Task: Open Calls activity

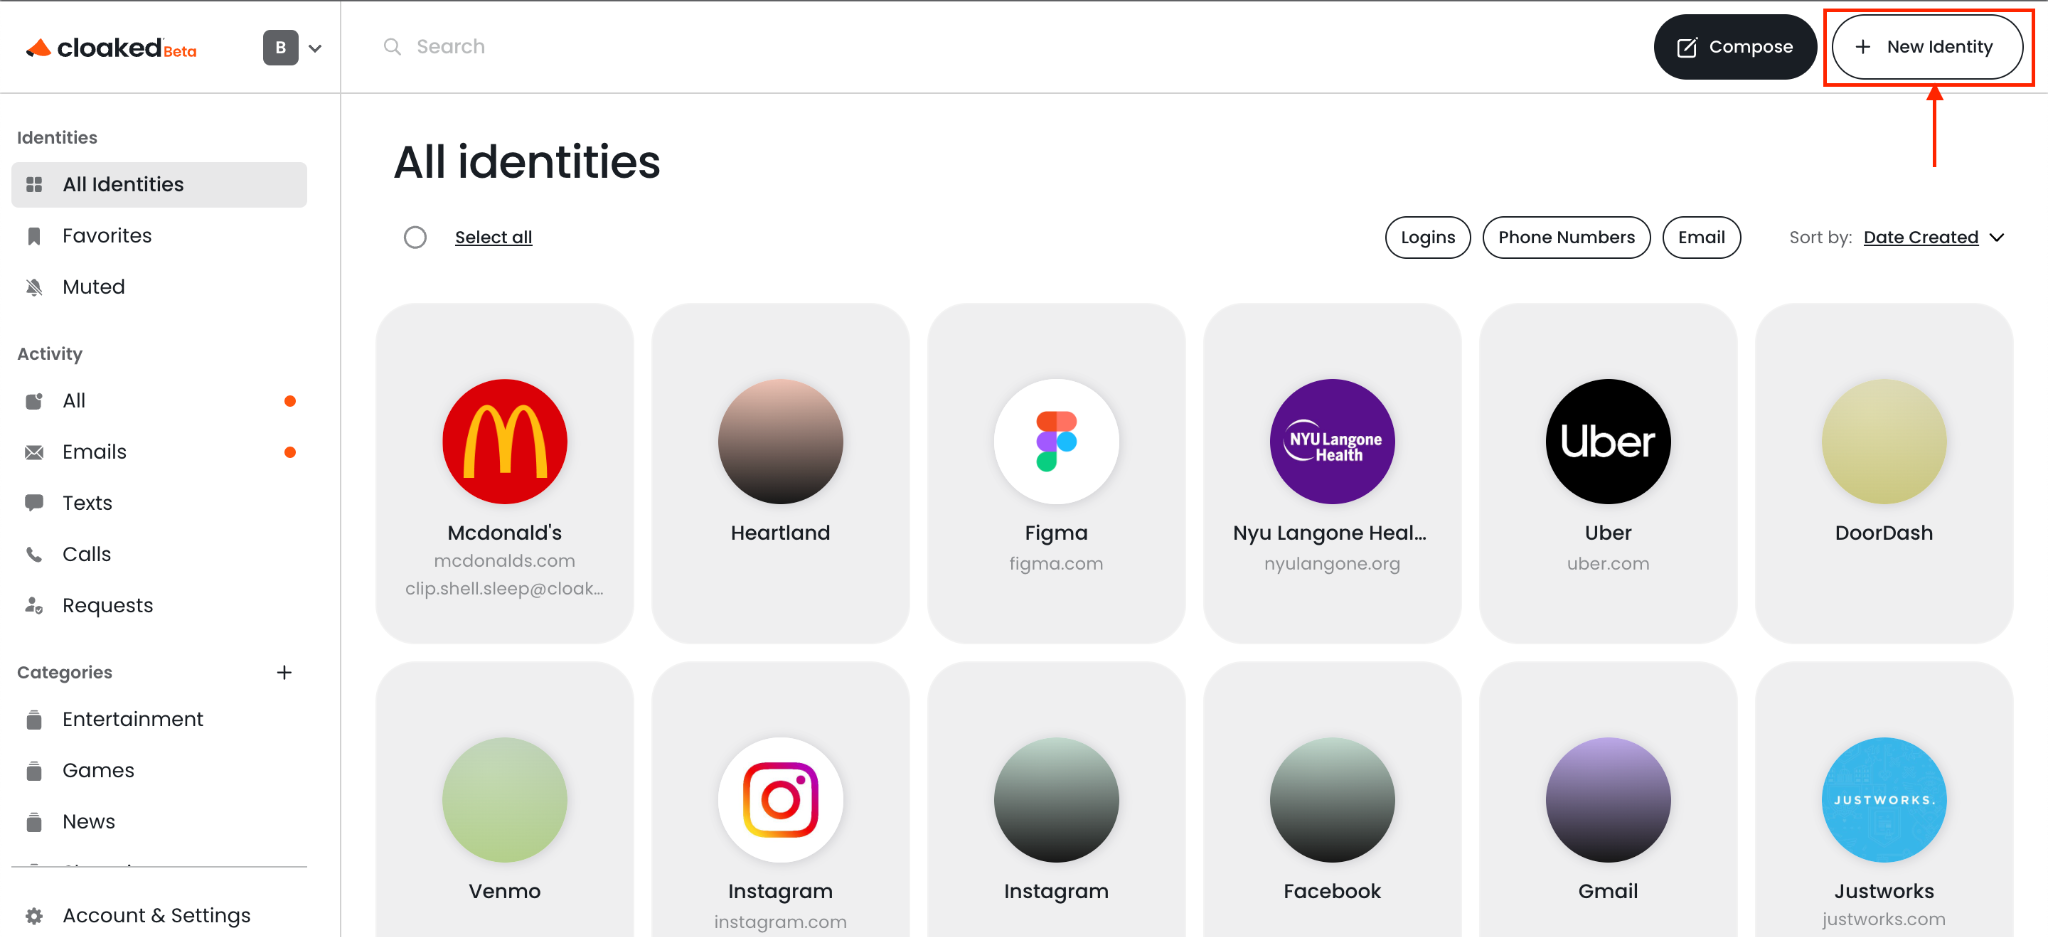Action: (x=159, y=554)
